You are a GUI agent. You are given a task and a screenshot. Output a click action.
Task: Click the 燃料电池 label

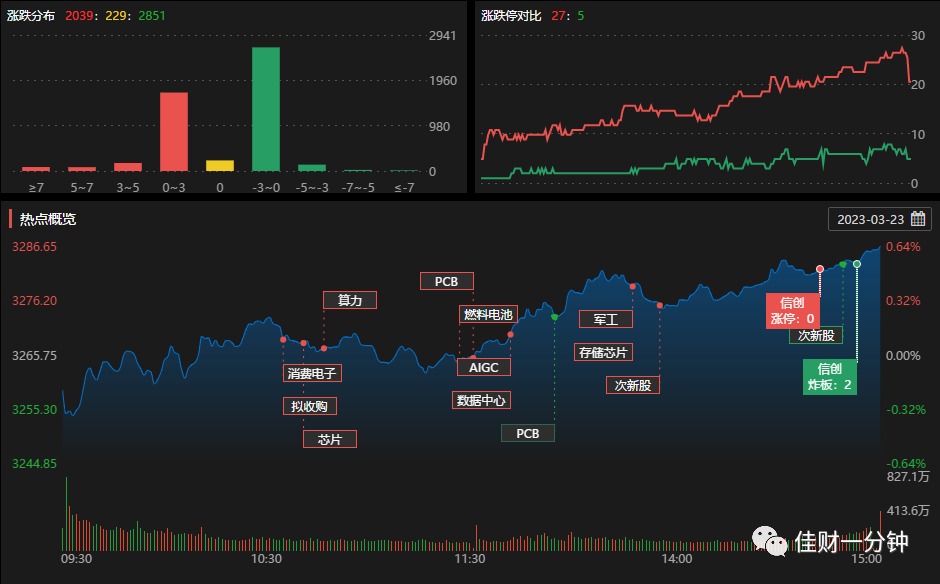pyautogui.click(x=488, y=314)
